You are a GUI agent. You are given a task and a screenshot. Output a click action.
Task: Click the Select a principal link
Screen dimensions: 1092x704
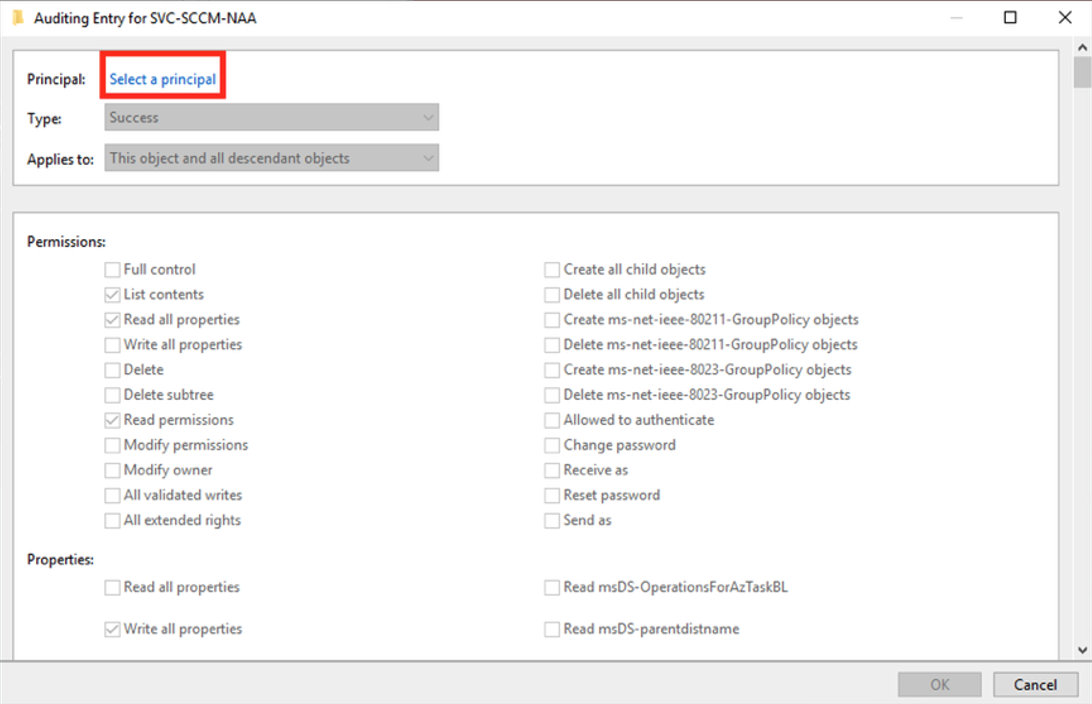(163, 79)
